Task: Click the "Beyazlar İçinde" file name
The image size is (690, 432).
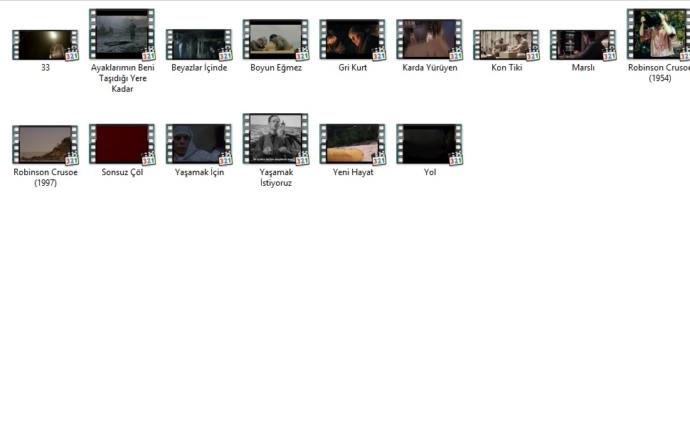Action: 199,68
